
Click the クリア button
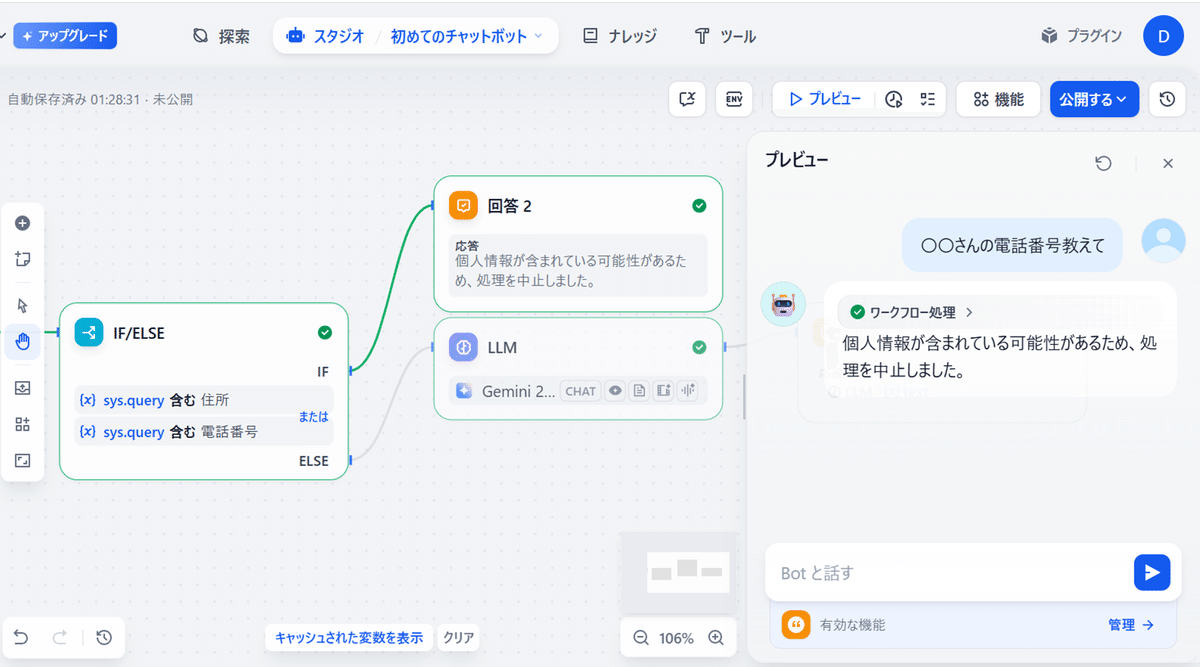point(459,637)
